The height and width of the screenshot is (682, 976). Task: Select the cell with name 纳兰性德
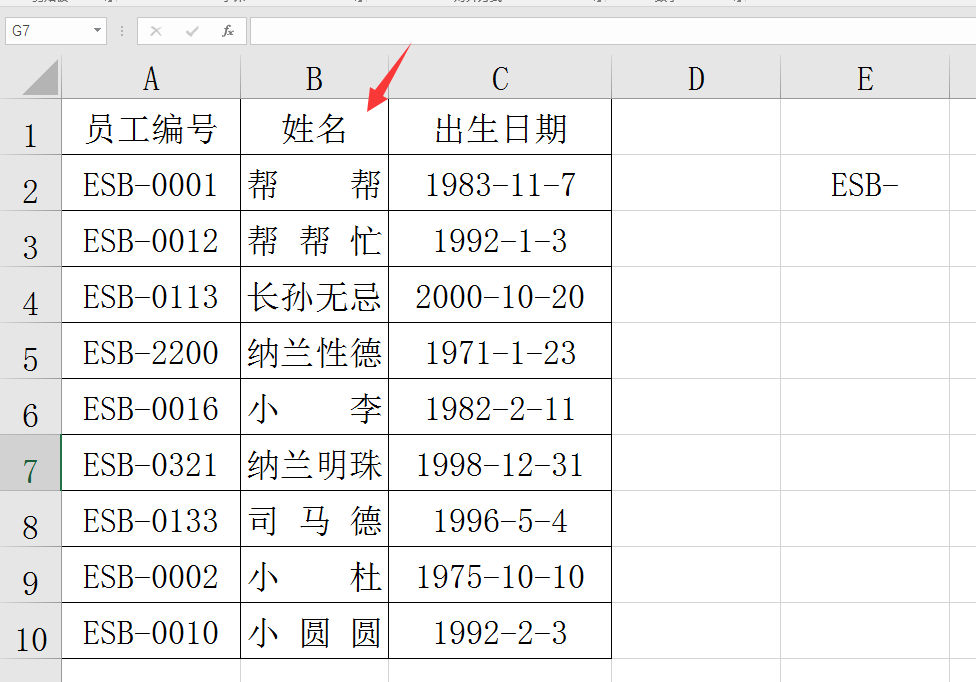tap(314, 352)
